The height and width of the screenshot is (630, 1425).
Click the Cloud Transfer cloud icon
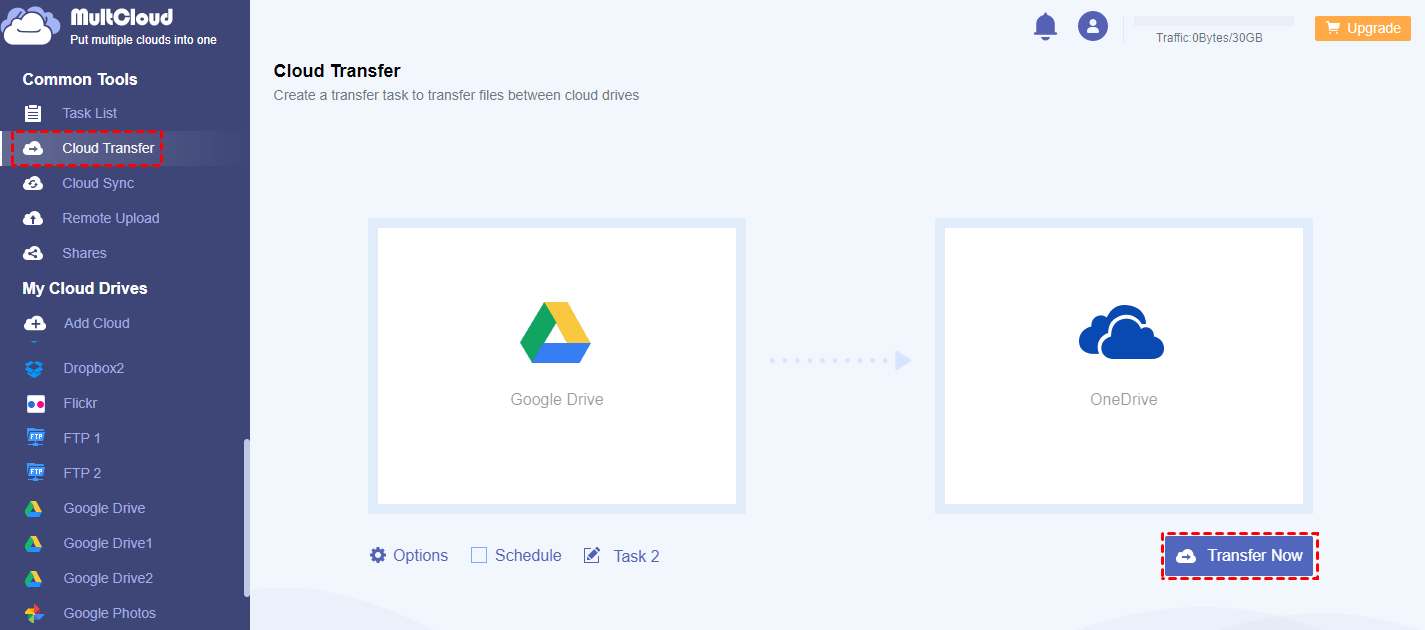coord(33,148)
